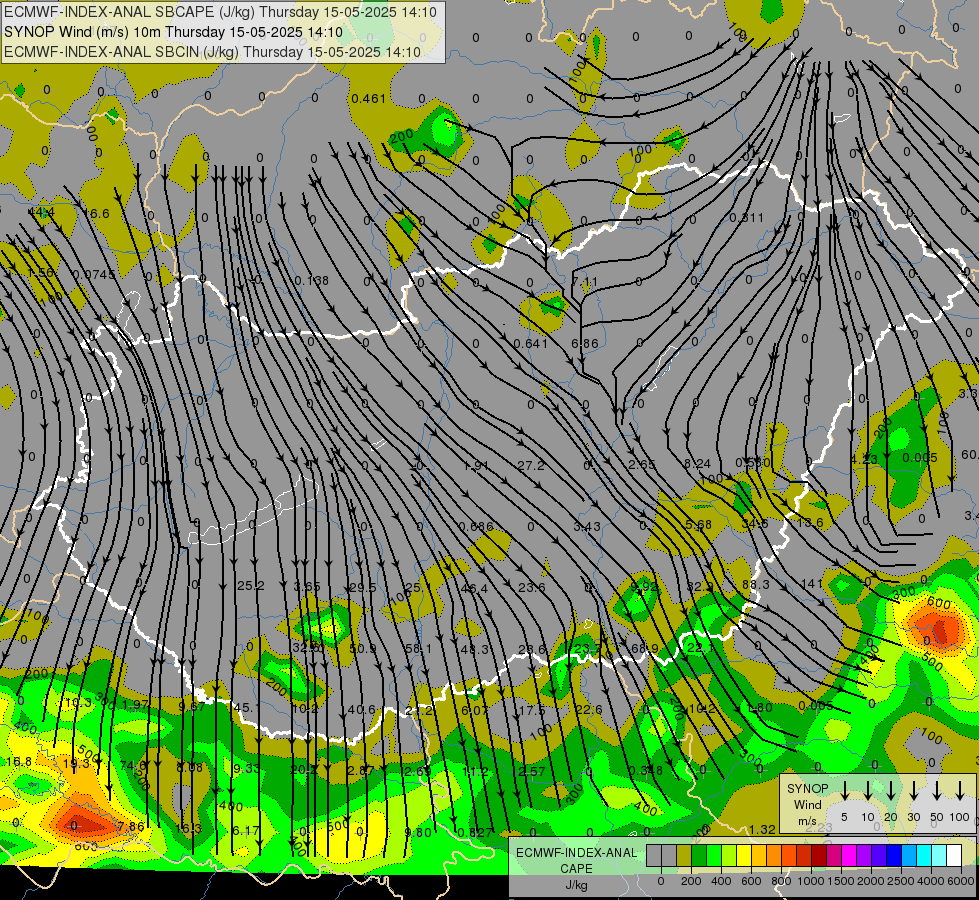Click the 7.86 value near the red maximum

pyautogui.click(x=130, y=827)
